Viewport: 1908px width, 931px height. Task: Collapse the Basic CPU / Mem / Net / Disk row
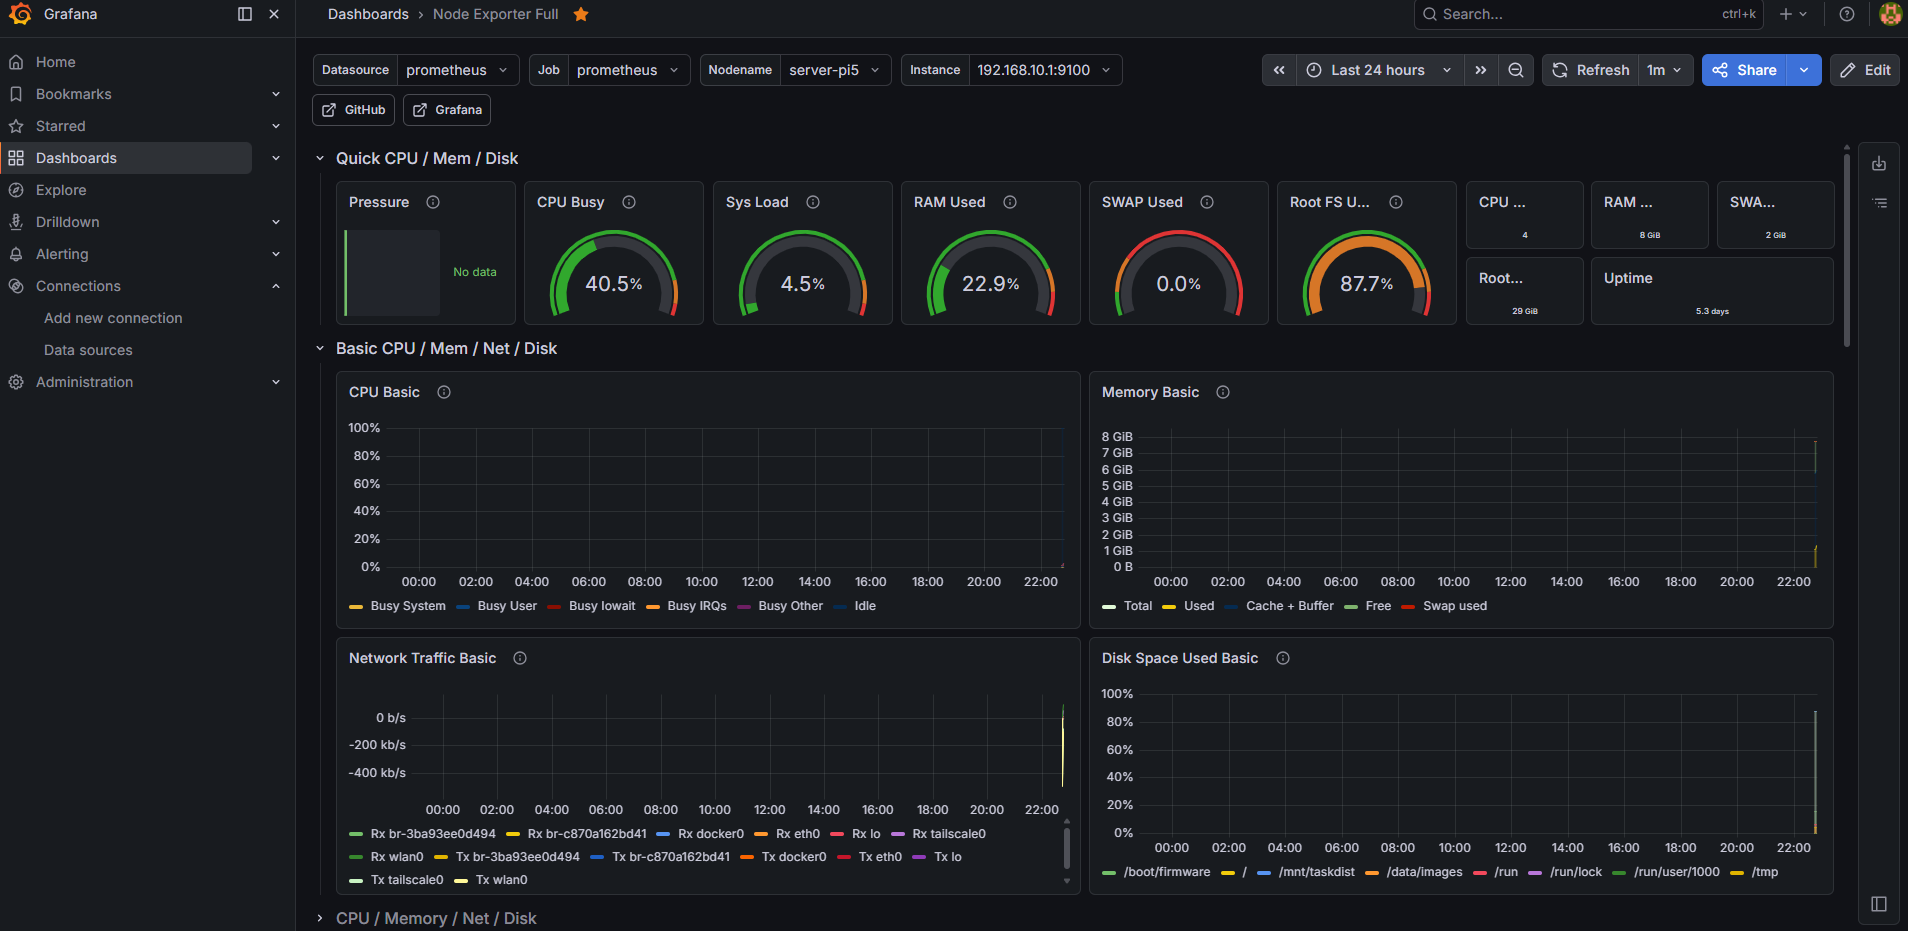click(x=320, y=348)
